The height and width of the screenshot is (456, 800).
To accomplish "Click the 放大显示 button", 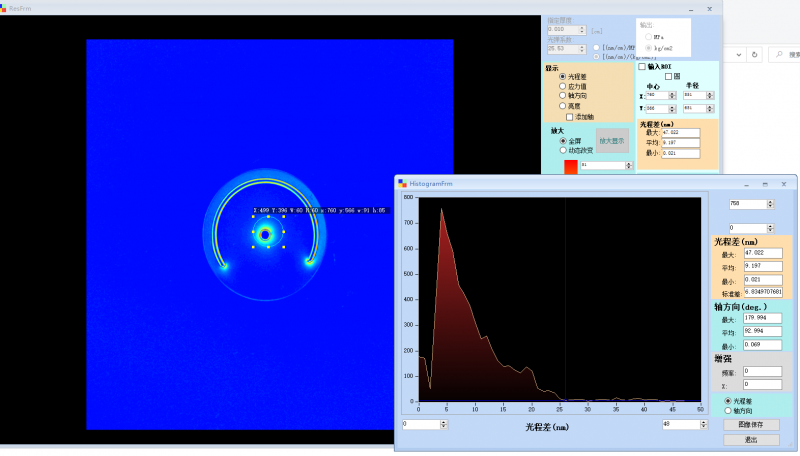I will click(x=611, y=141).
